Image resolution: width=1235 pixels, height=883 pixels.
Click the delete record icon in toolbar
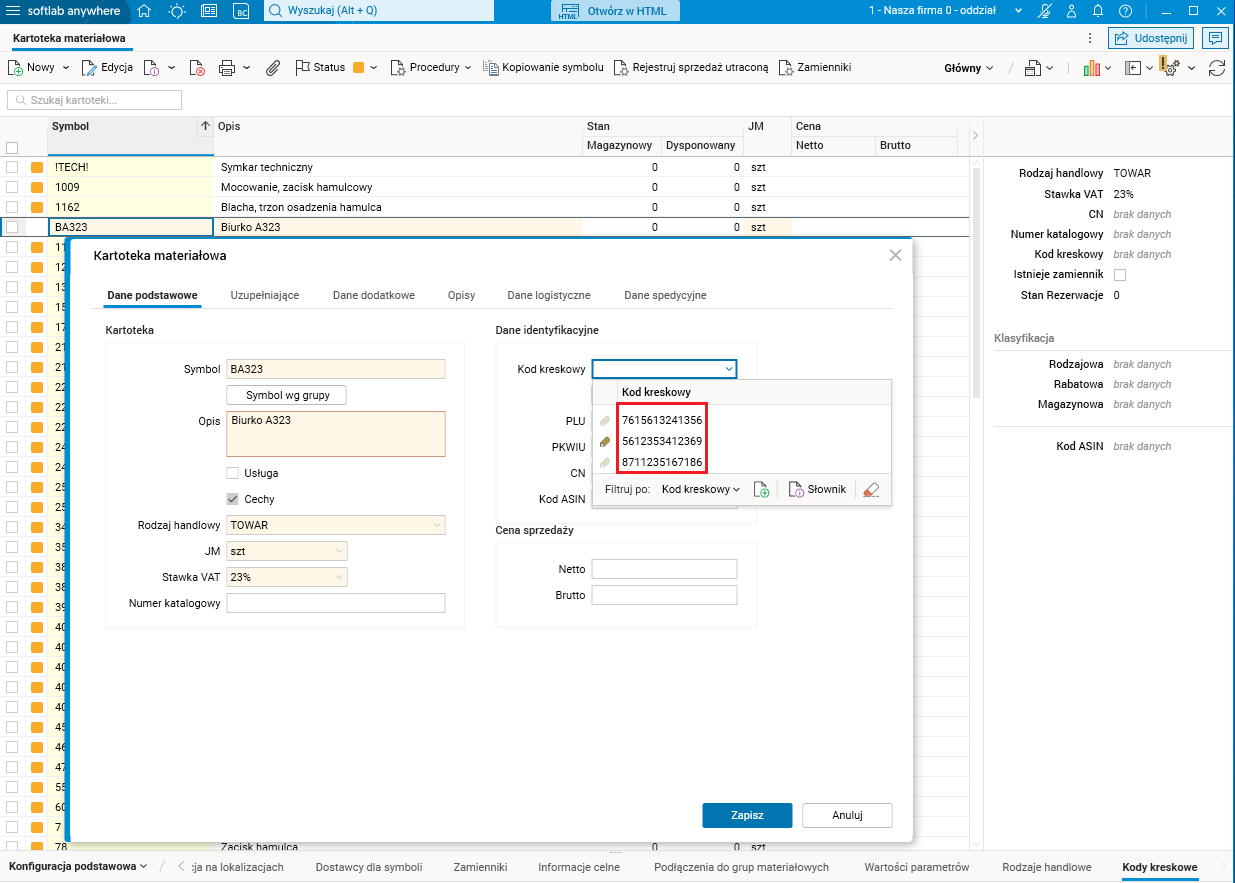coord(198,68)
